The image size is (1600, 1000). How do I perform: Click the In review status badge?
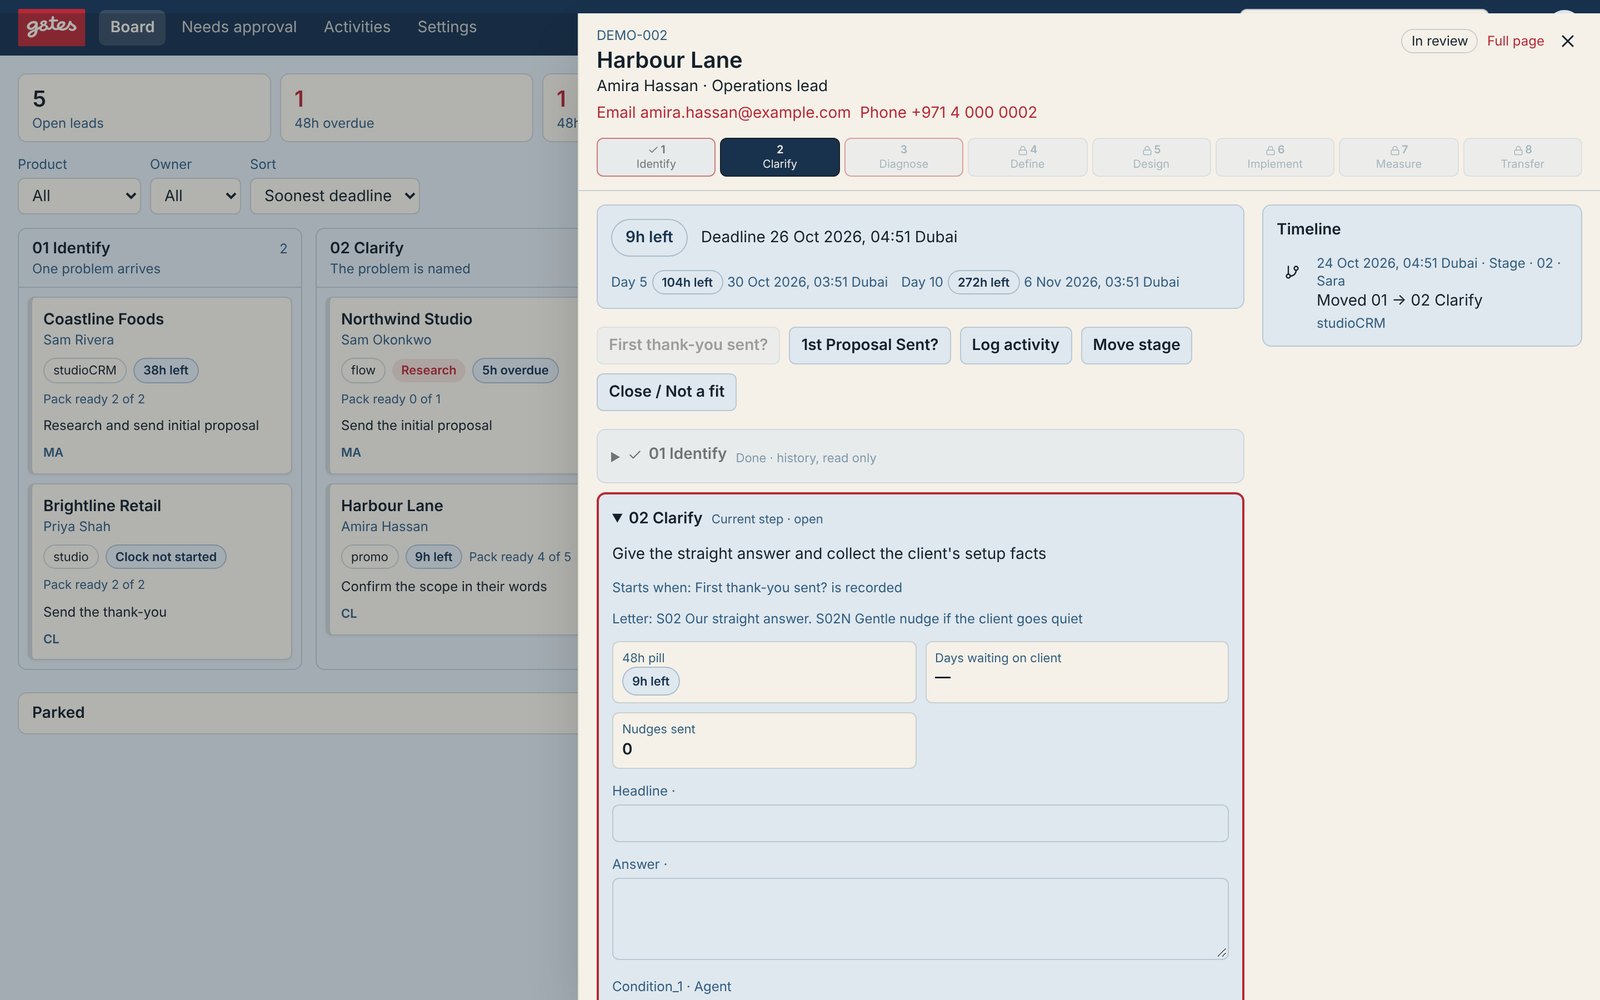[x=1439, y=41]
